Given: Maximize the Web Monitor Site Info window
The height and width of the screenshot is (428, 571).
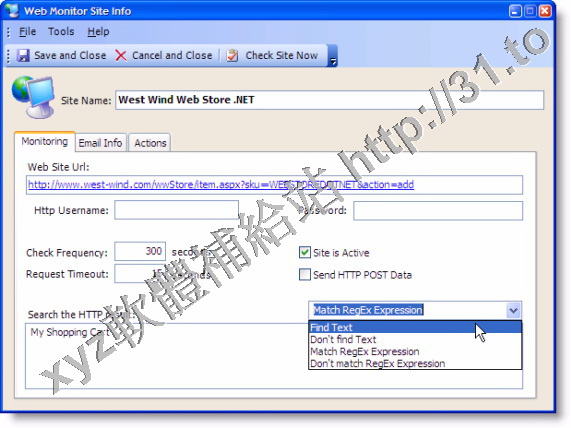Looking at the screenshot, I should 530,11.
